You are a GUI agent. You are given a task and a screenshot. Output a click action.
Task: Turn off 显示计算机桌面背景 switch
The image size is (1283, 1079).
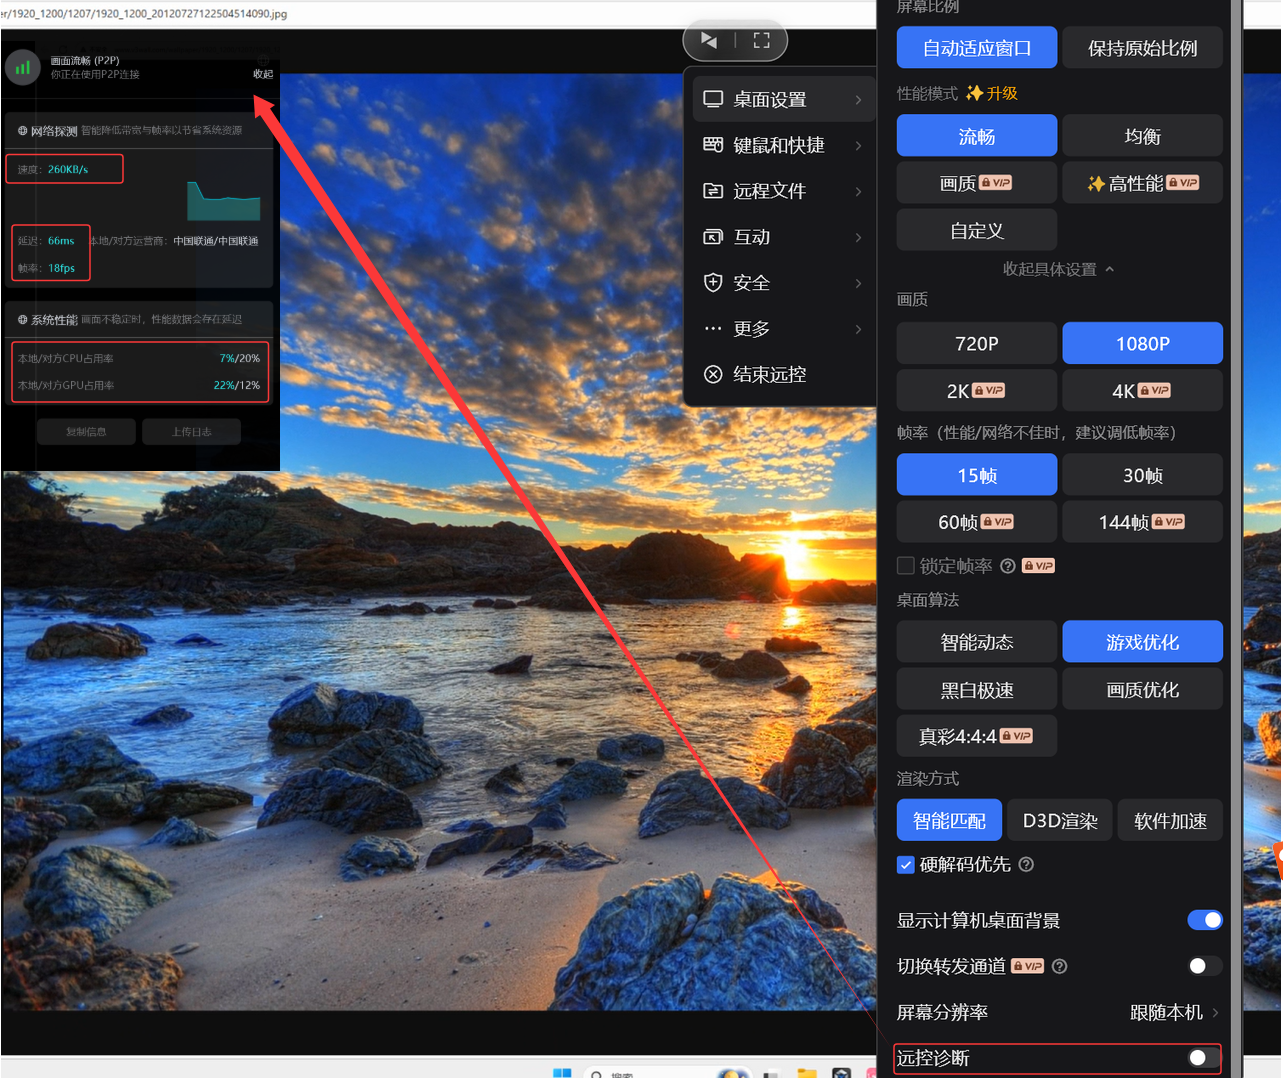click(1204, 920)
